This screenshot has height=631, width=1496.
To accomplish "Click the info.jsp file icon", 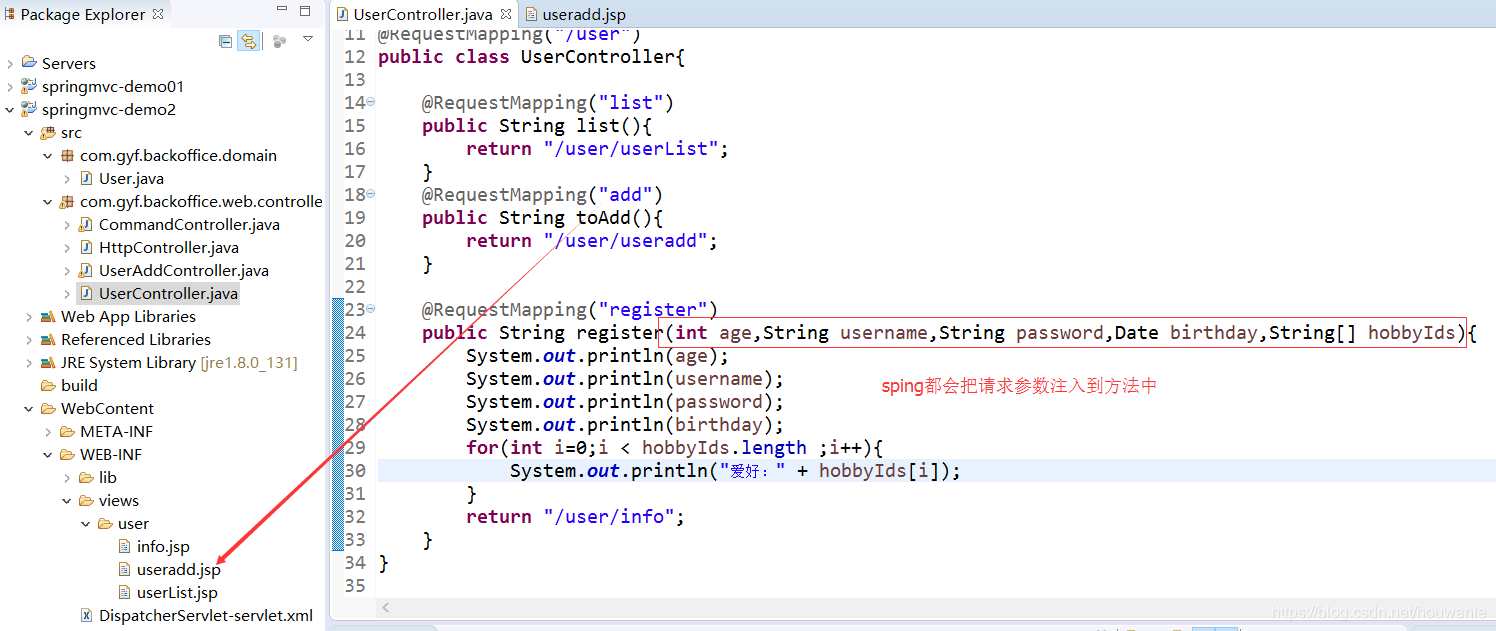I will [124, 546].
